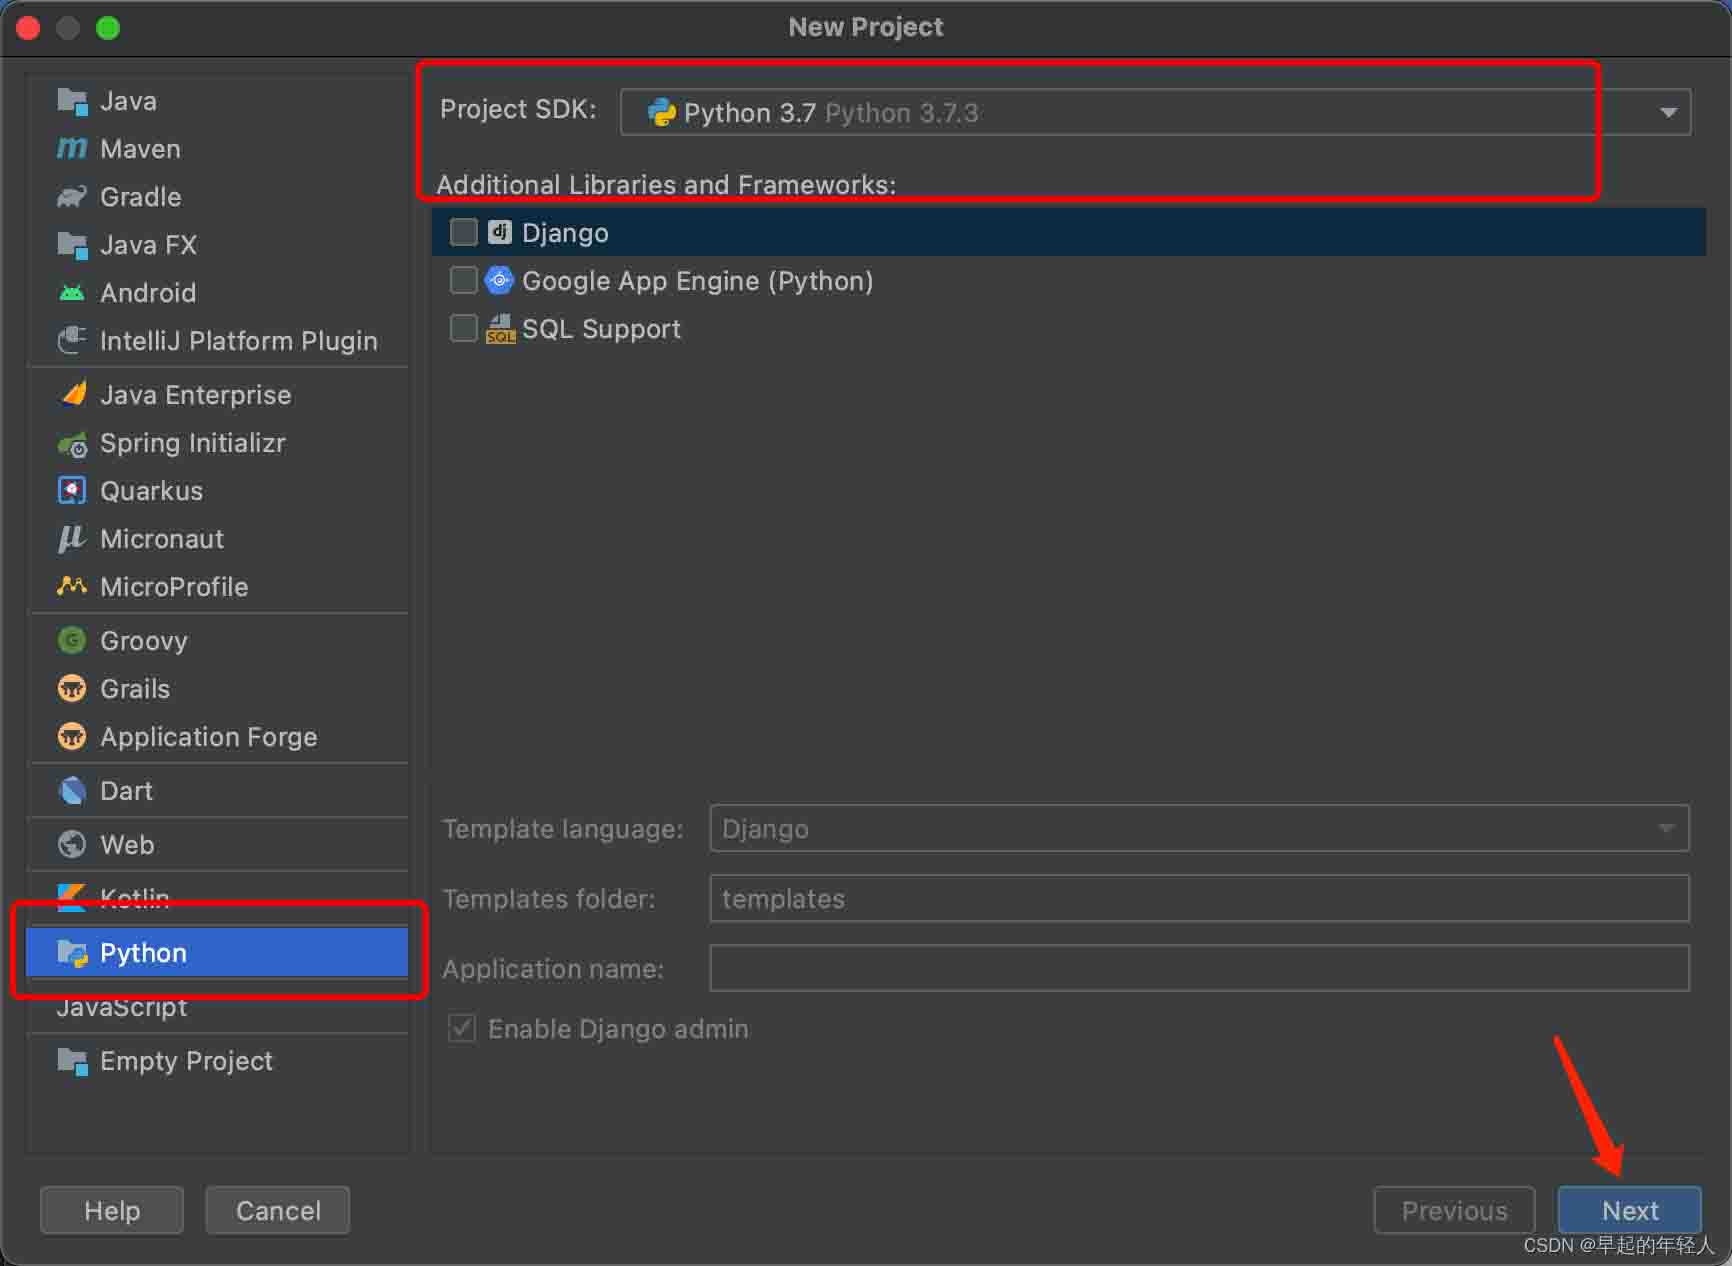Click the 'Python 3.7.3' version text

[x=902, y=113]
